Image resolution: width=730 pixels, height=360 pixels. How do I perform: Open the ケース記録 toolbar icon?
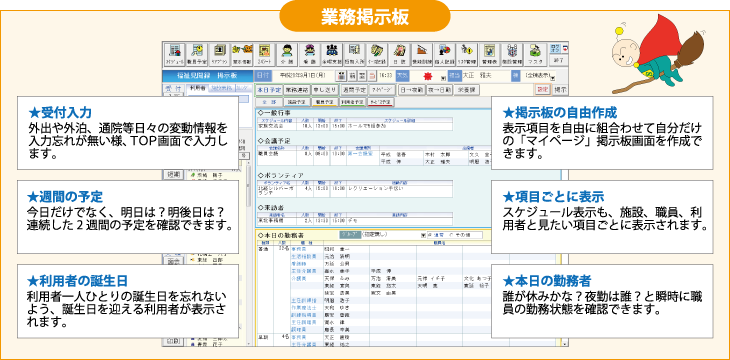click(376, 55)
